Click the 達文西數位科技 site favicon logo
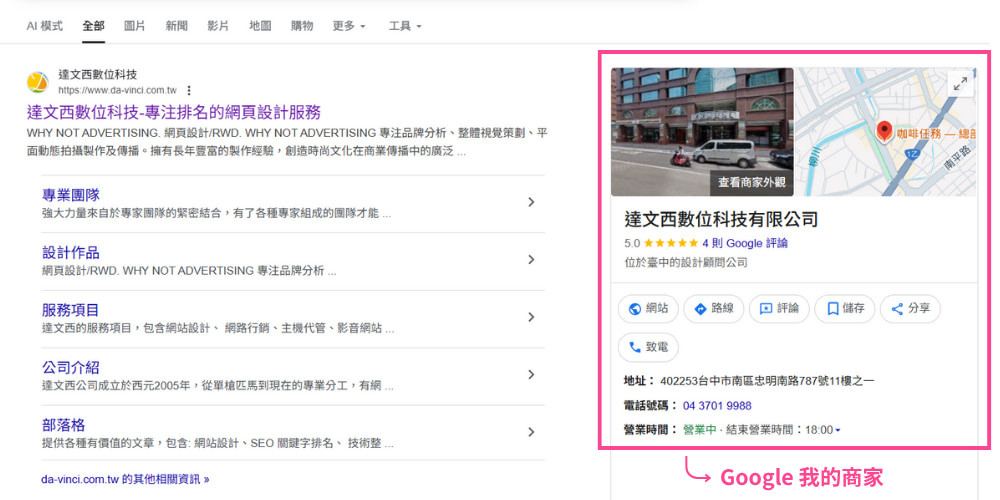The width and height of the screenshot is (1000, 500). [x=37, y=82]
